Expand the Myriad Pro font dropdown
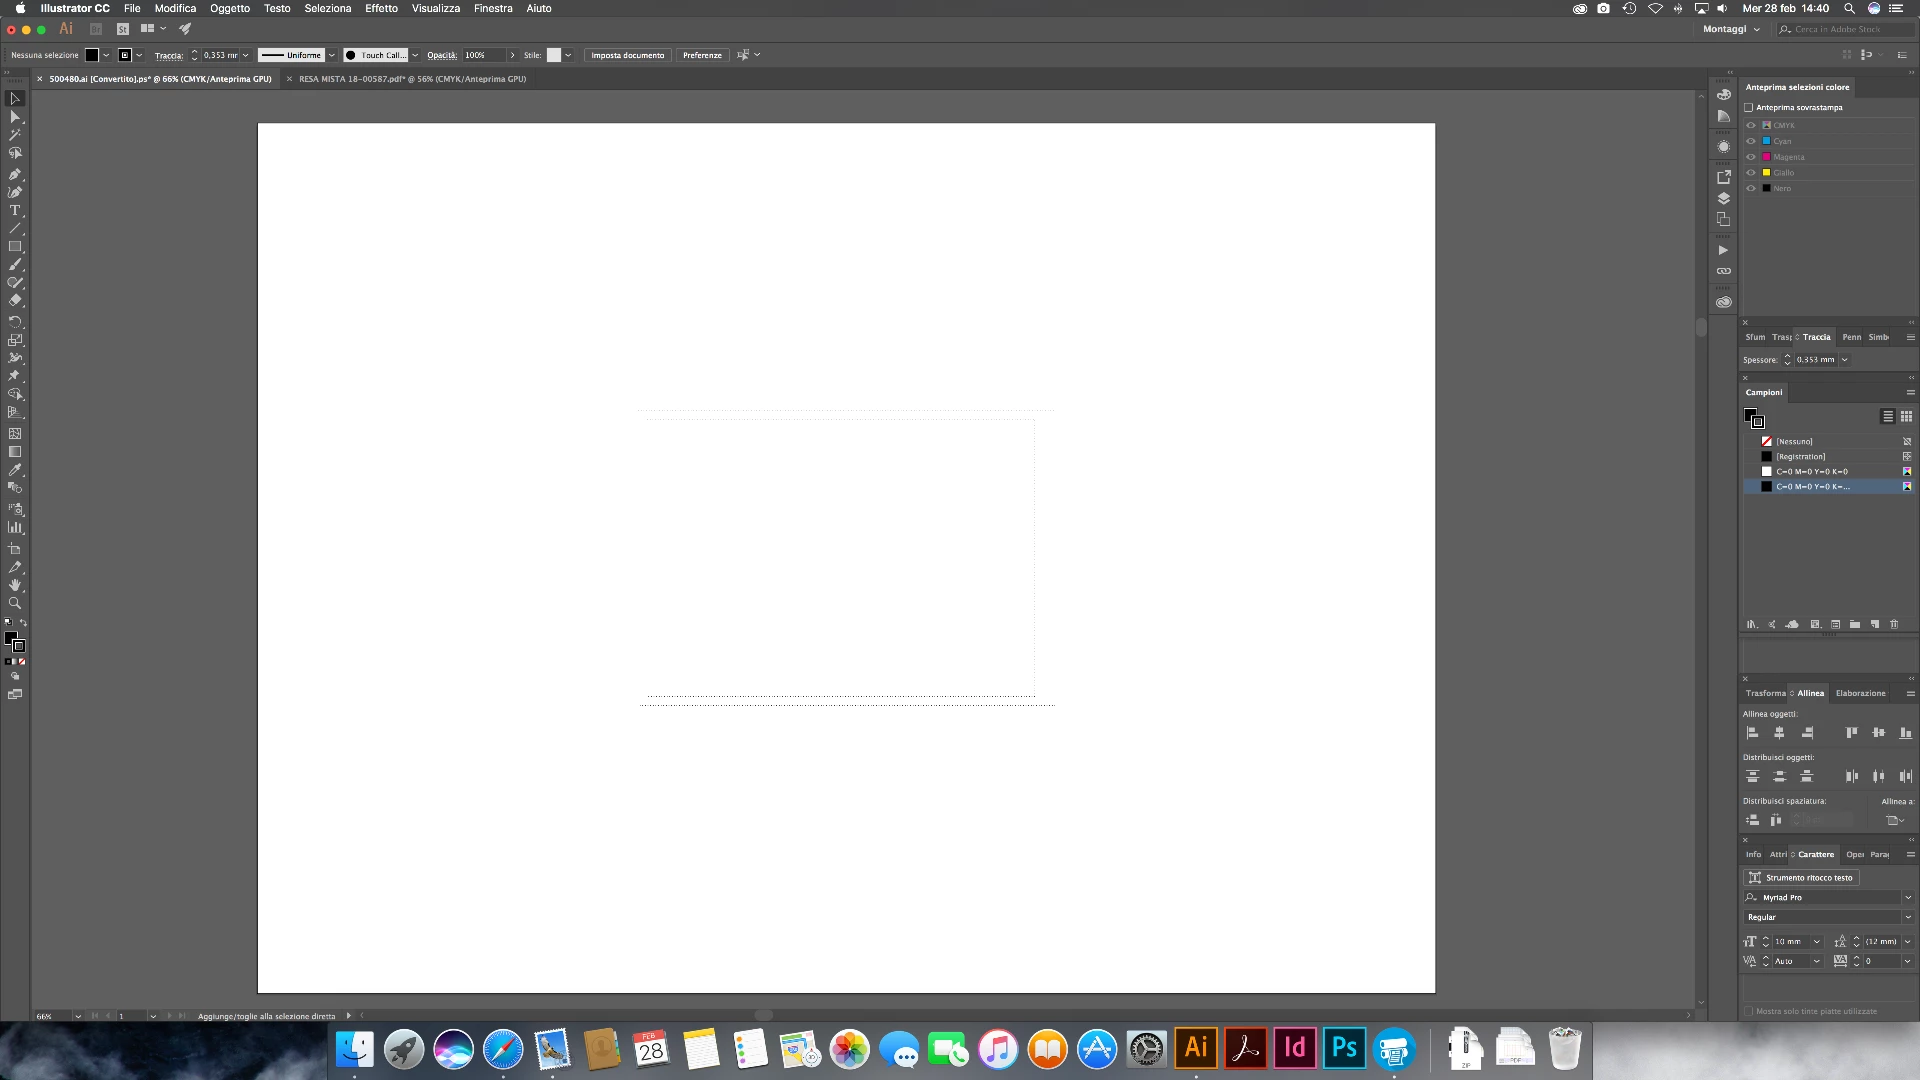Image resolution: width=1920 pixels, height=1080 pixels. (1907, 897)
